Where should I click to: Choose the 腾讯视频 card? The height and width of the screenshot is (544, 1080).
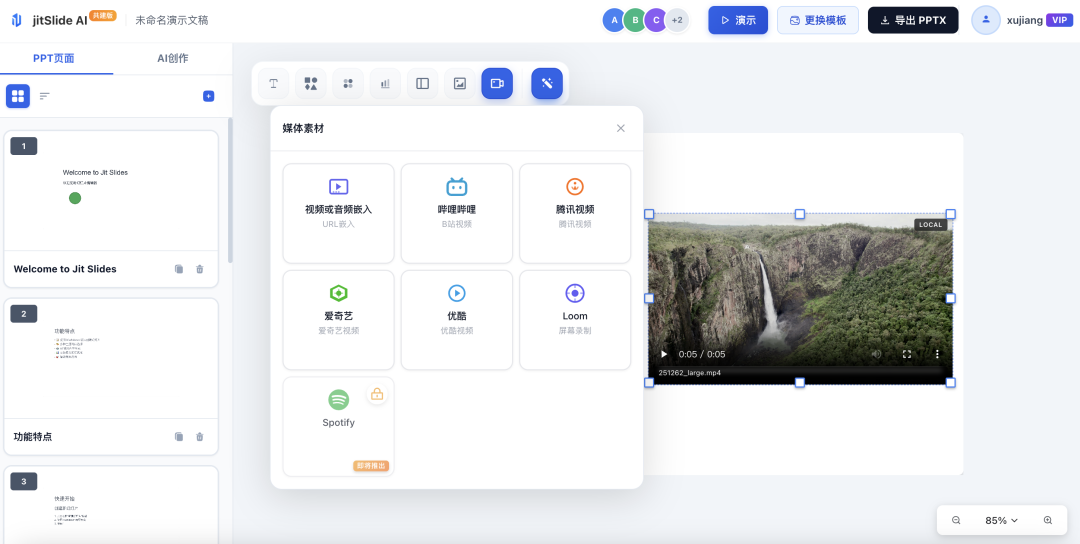(x=575, y=213)
